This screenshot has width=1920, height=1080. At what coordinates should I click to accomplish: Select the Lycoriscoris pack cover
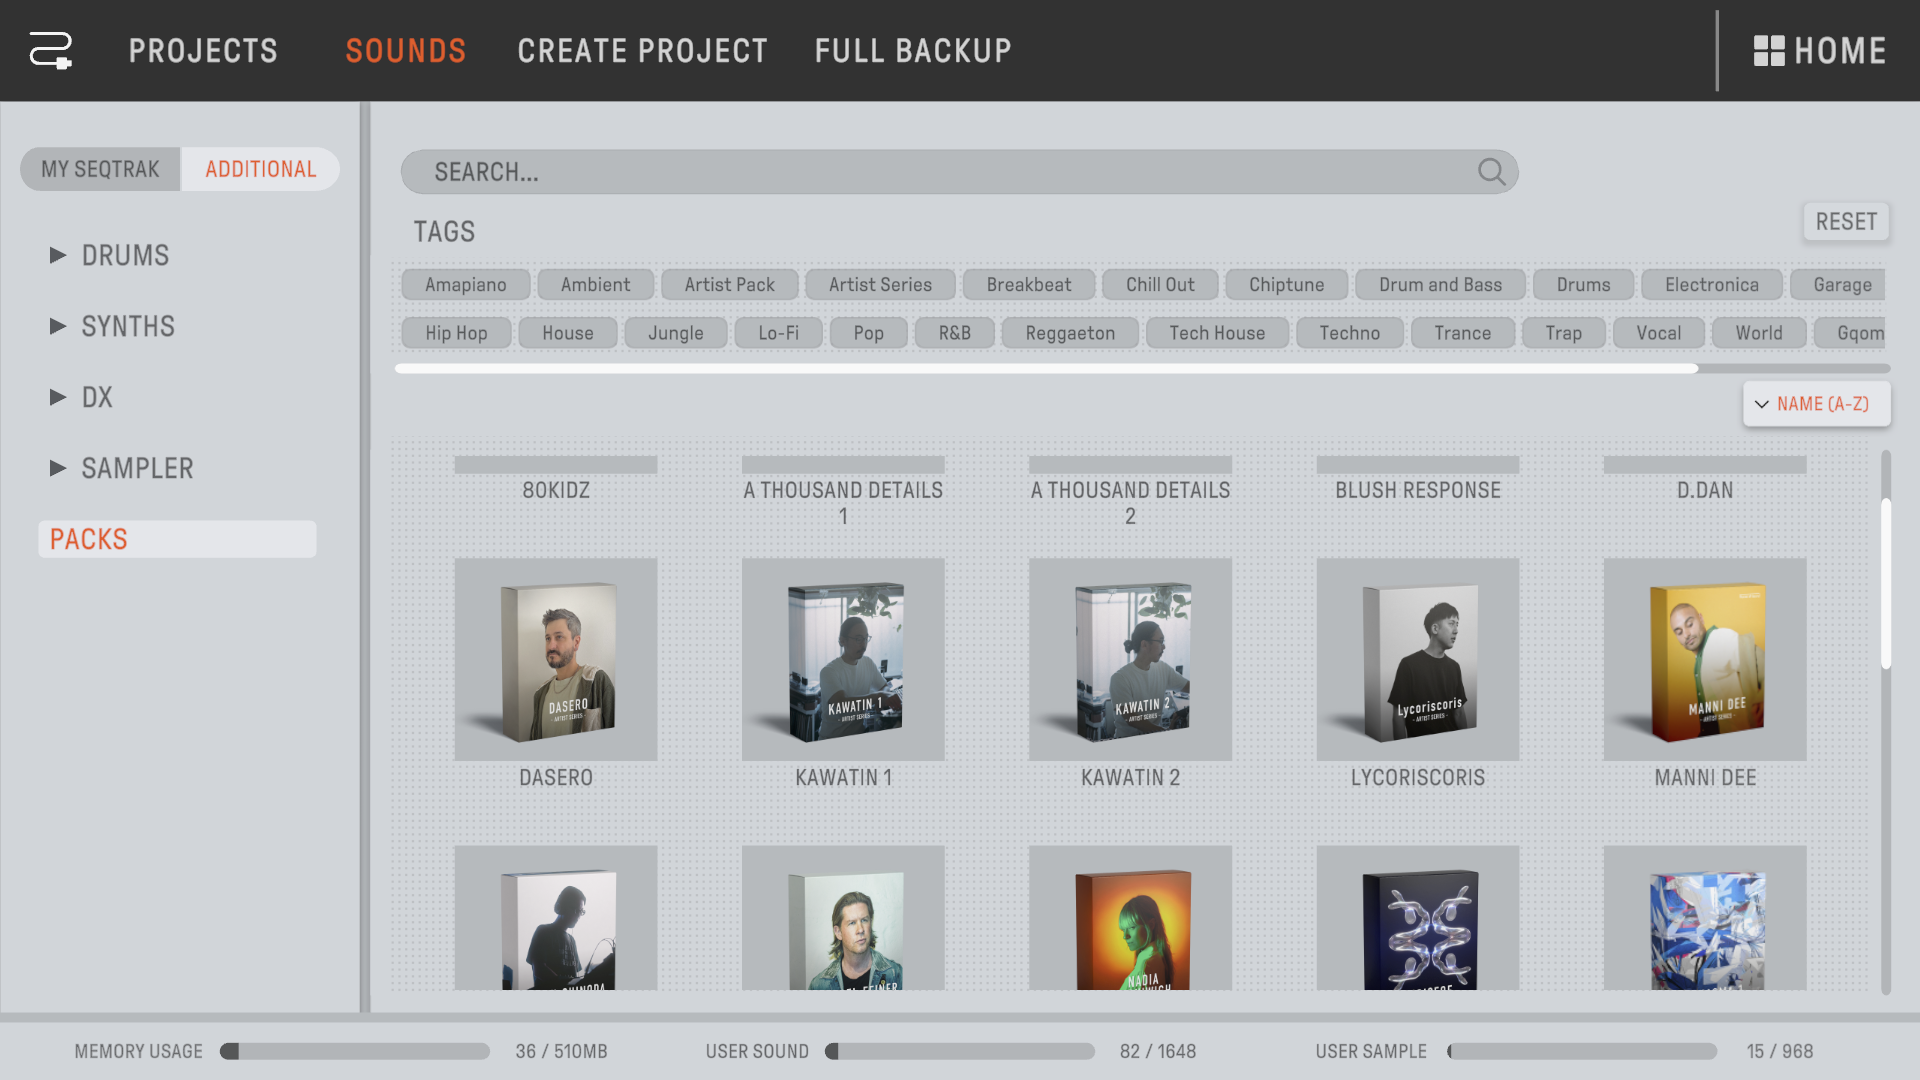pos(1417,660)
